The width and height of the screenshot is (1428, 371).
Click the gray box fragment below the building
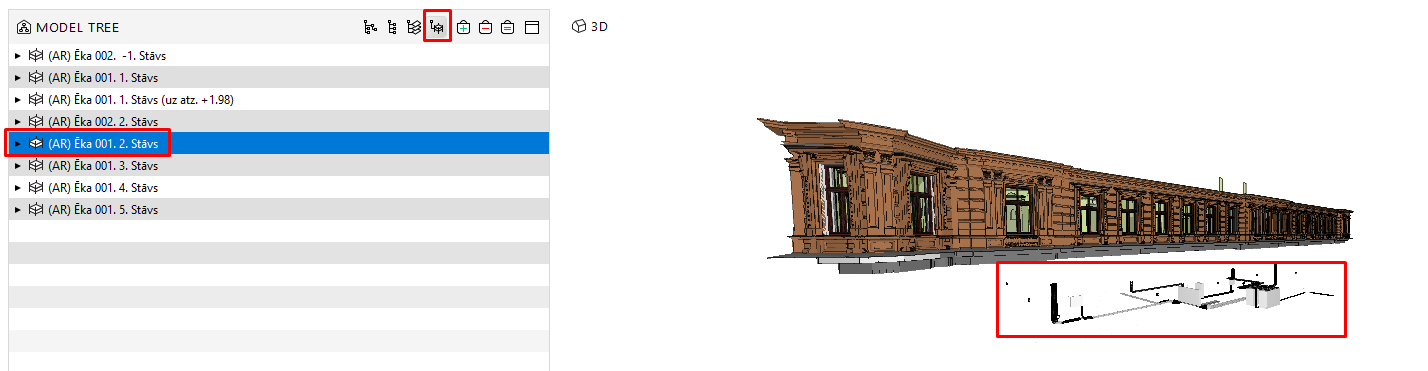(1263, 296)
